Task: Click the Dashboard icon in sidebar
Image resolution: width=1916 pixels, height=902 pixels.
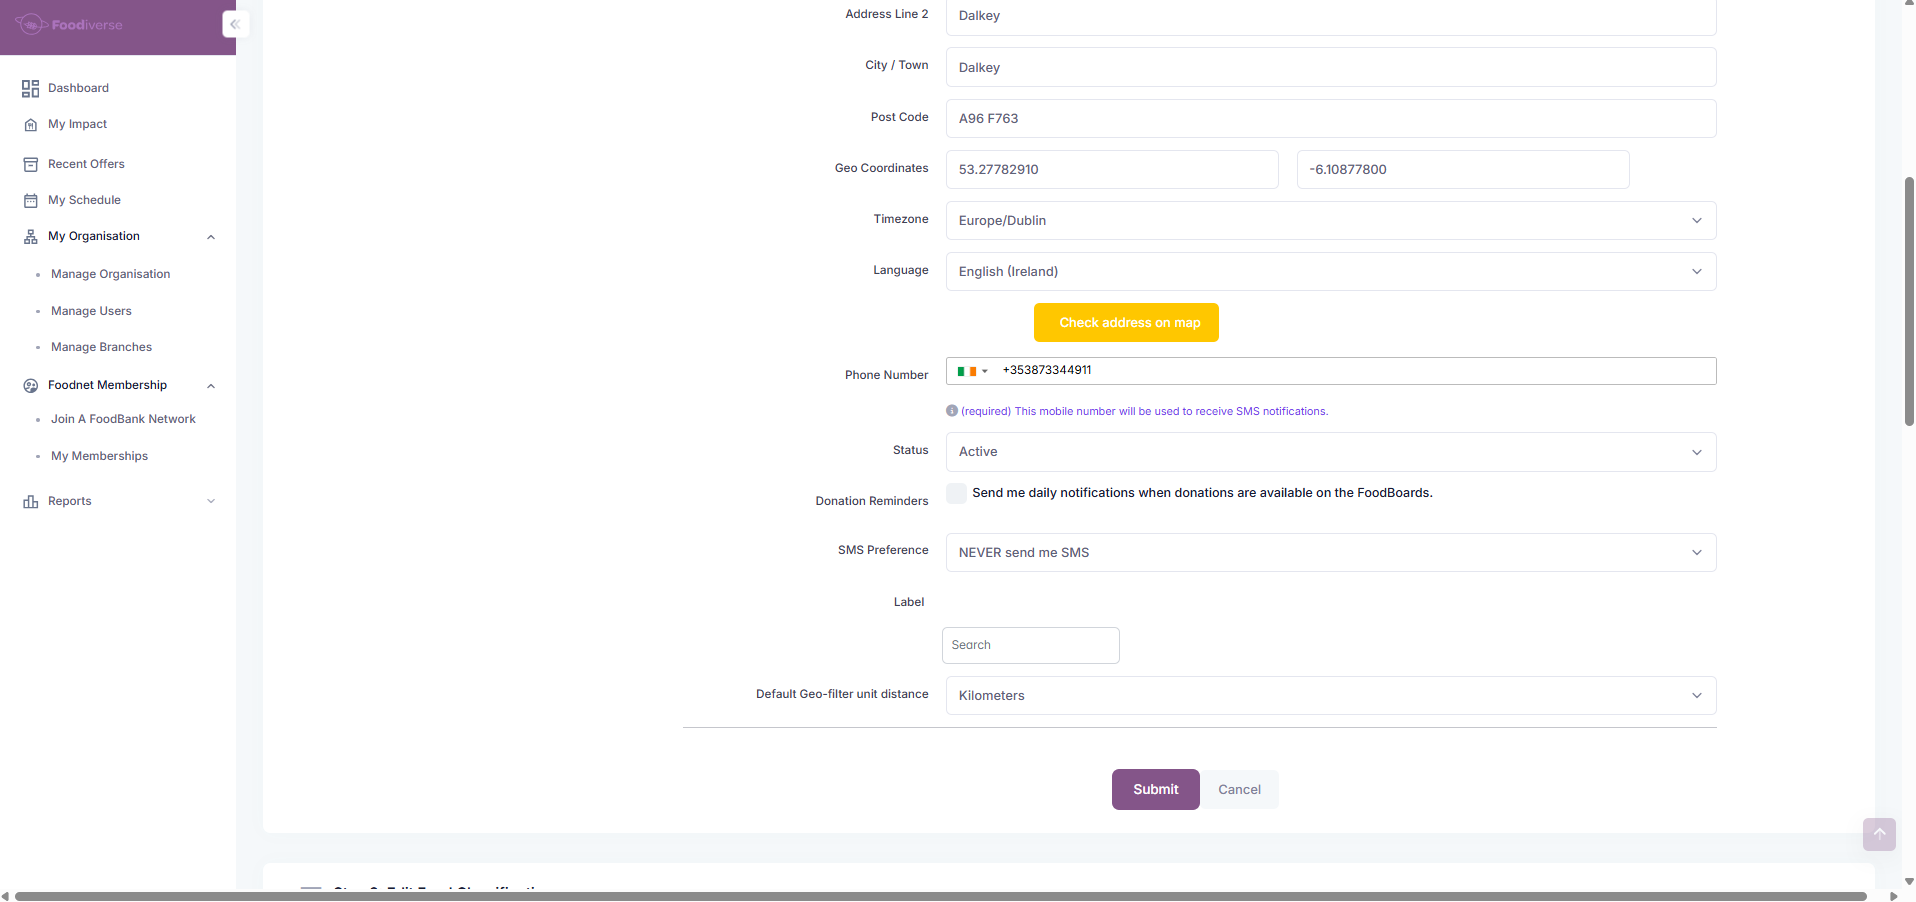Action: 30,89
